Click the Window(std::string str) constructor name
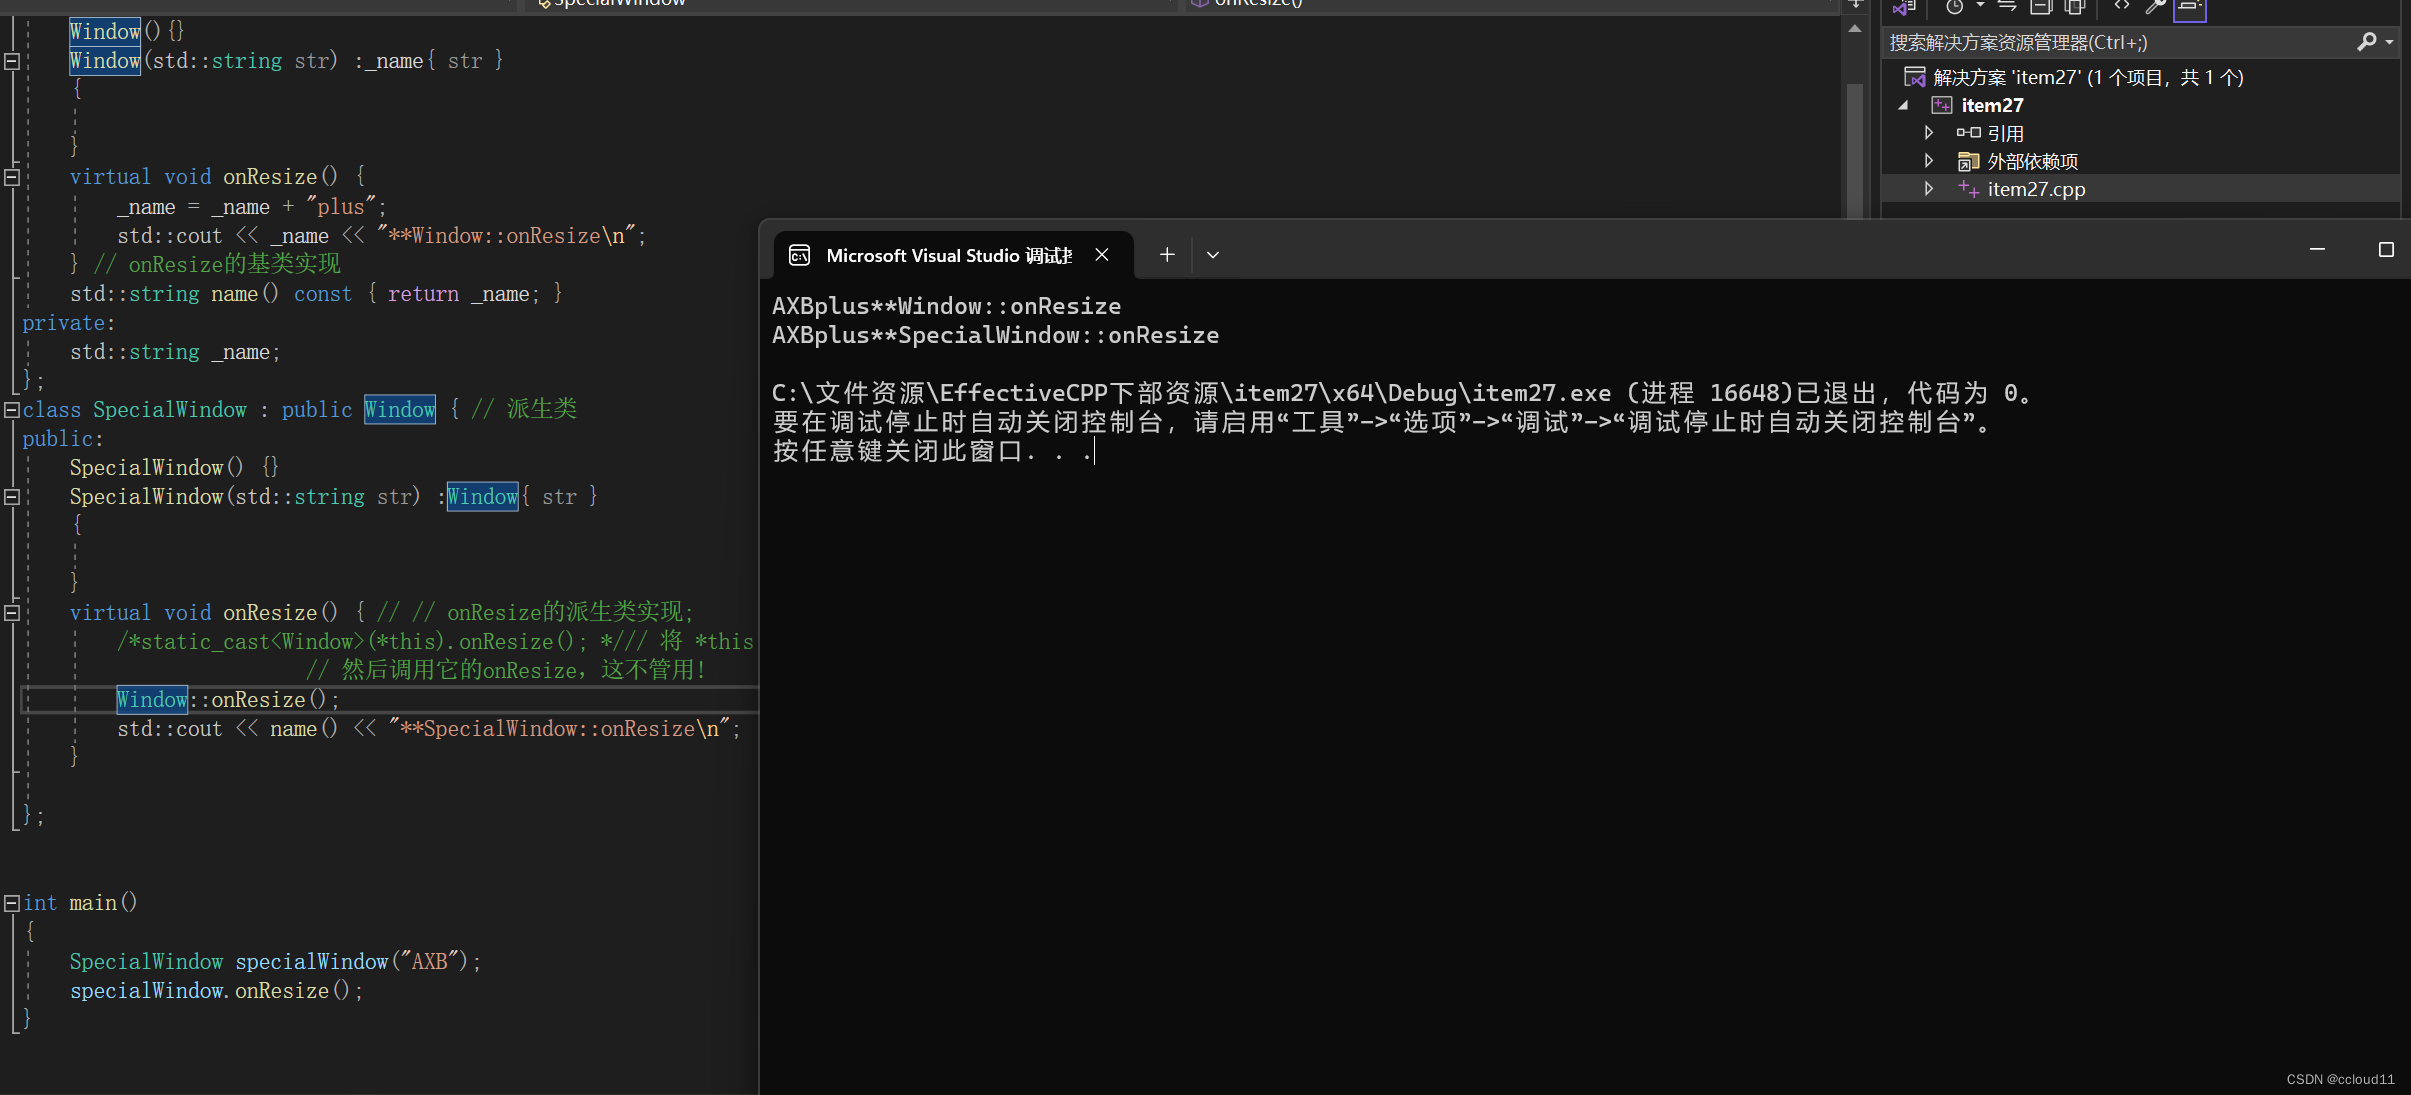Image resolution: width=2411 pixels, height=1095 pixels. 105,61
